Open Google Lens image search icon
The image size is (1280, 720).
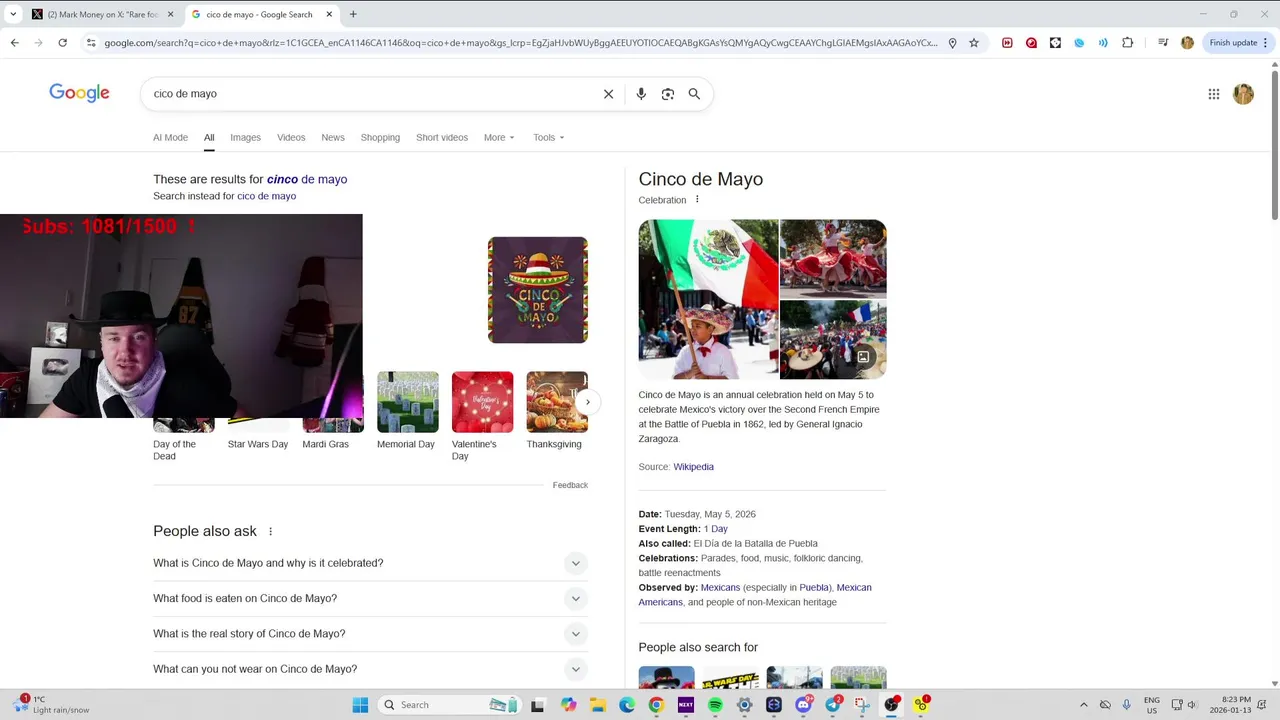coord(667,94)
